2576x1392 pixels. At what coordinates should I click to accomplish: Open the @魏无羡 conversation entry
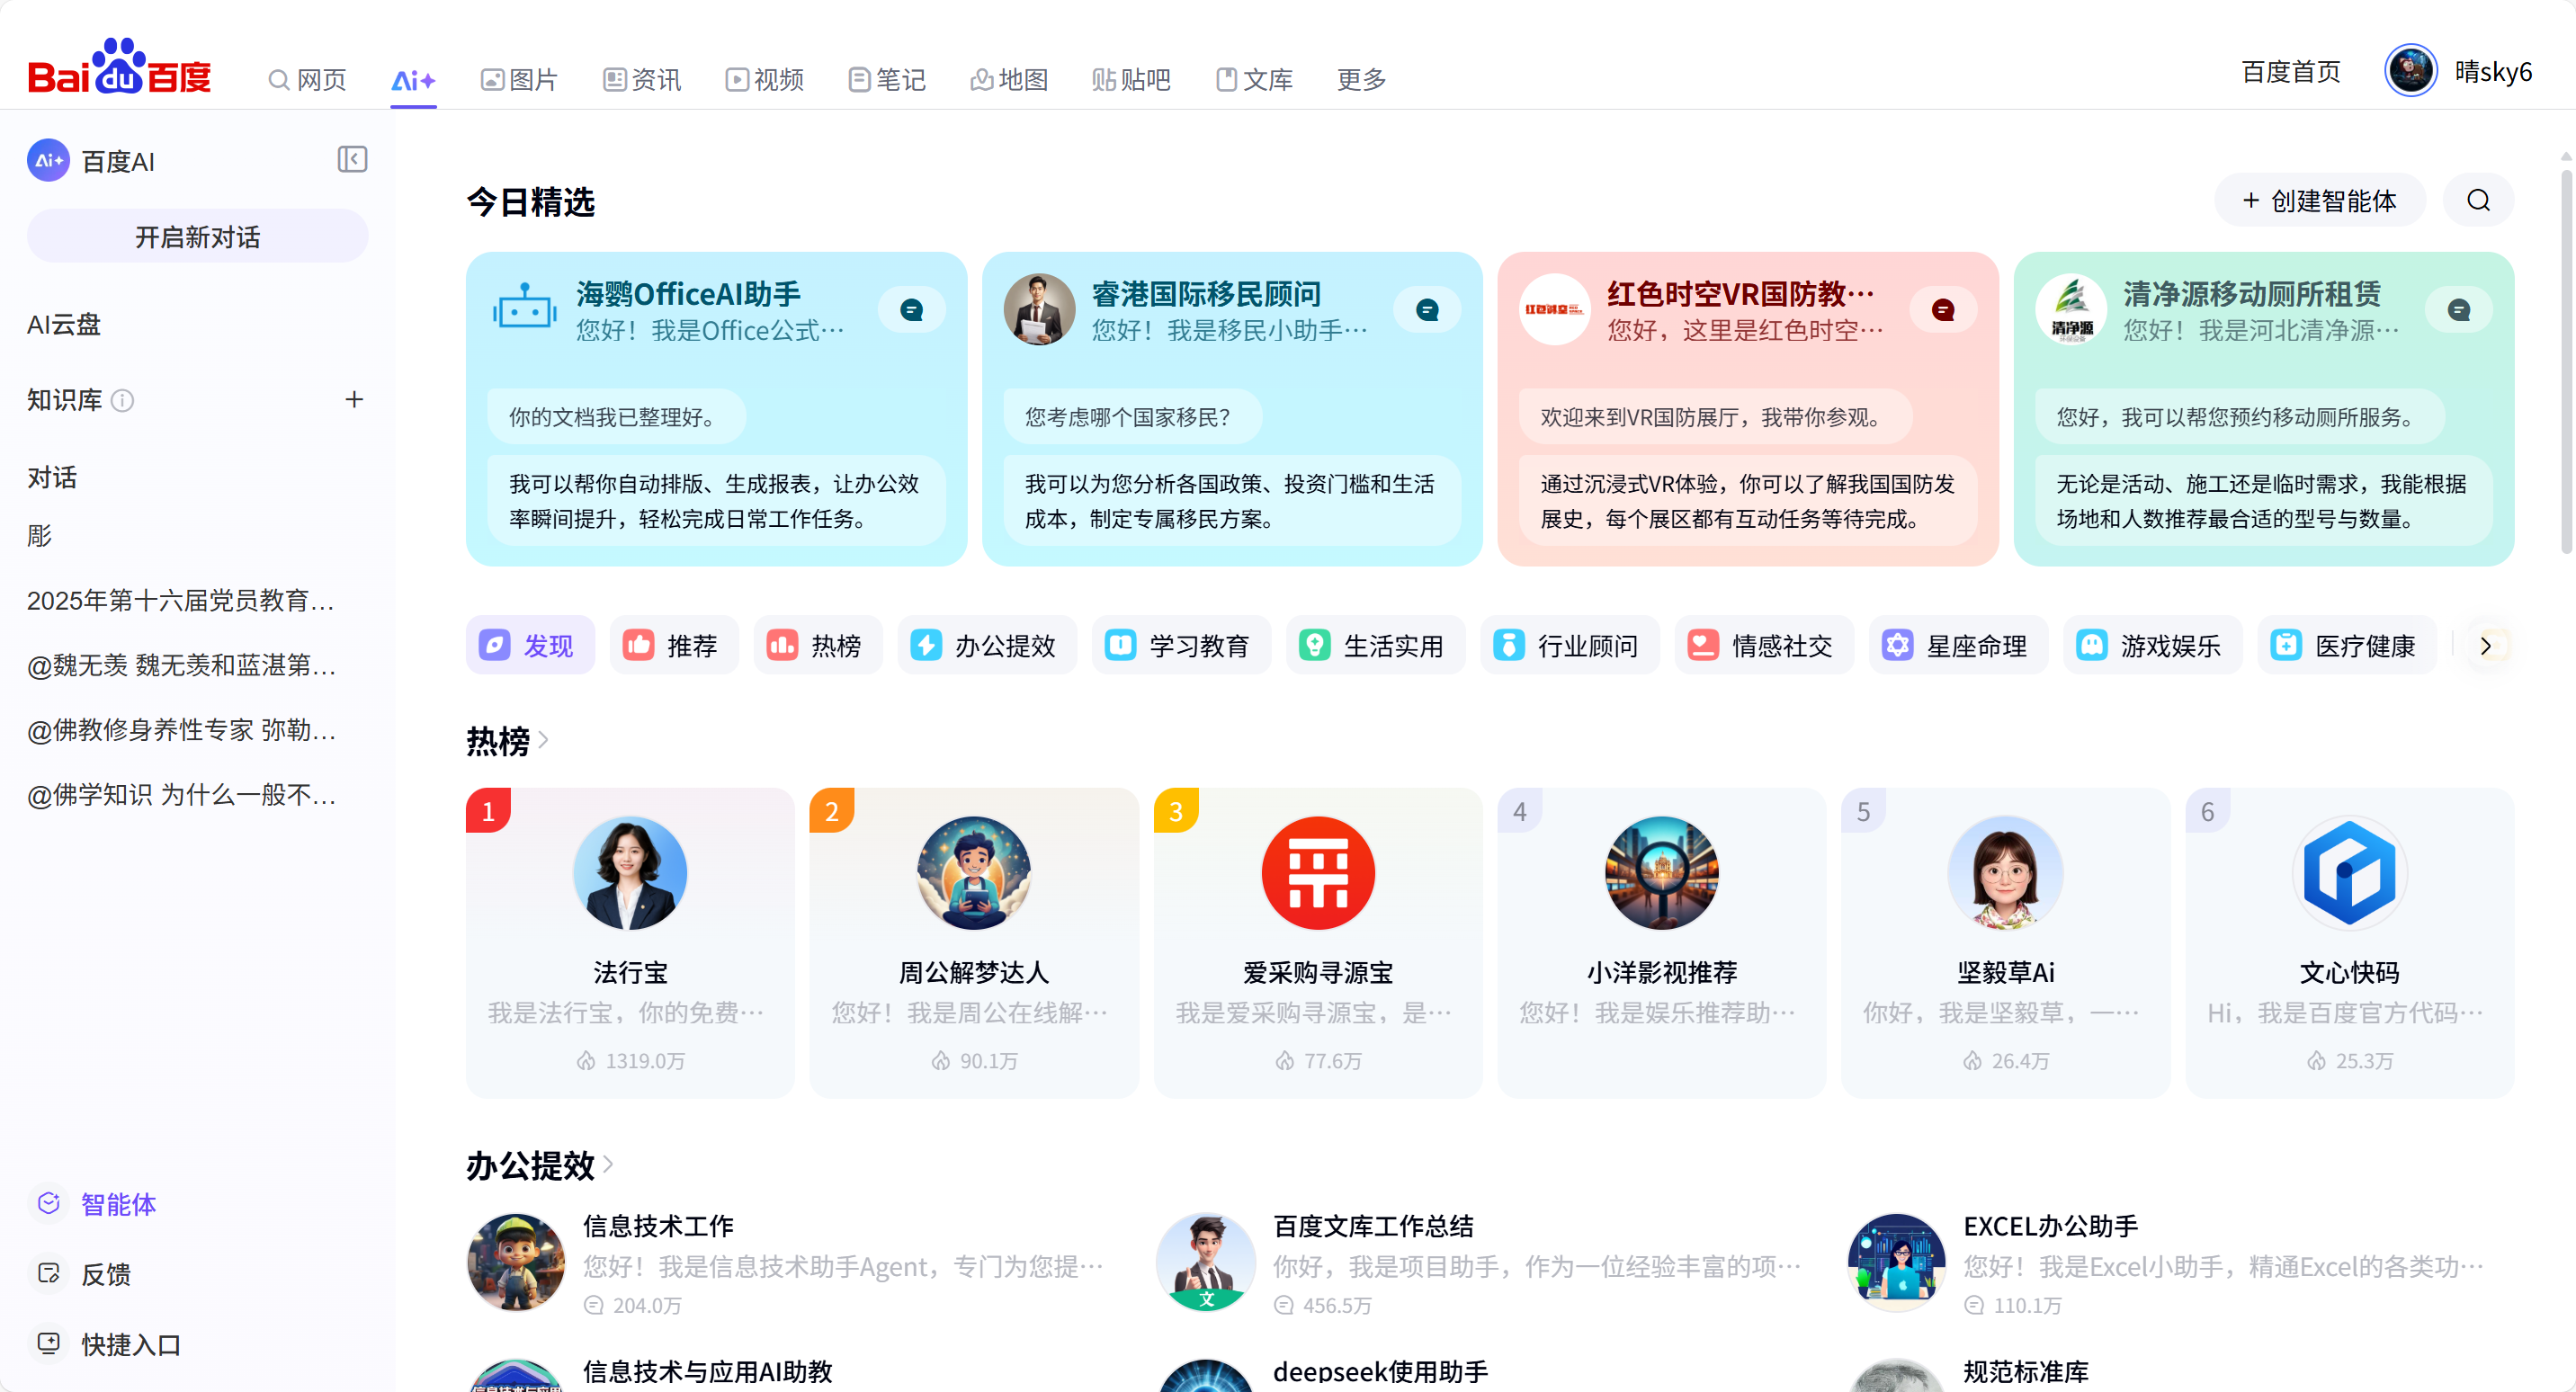point(181,665)
